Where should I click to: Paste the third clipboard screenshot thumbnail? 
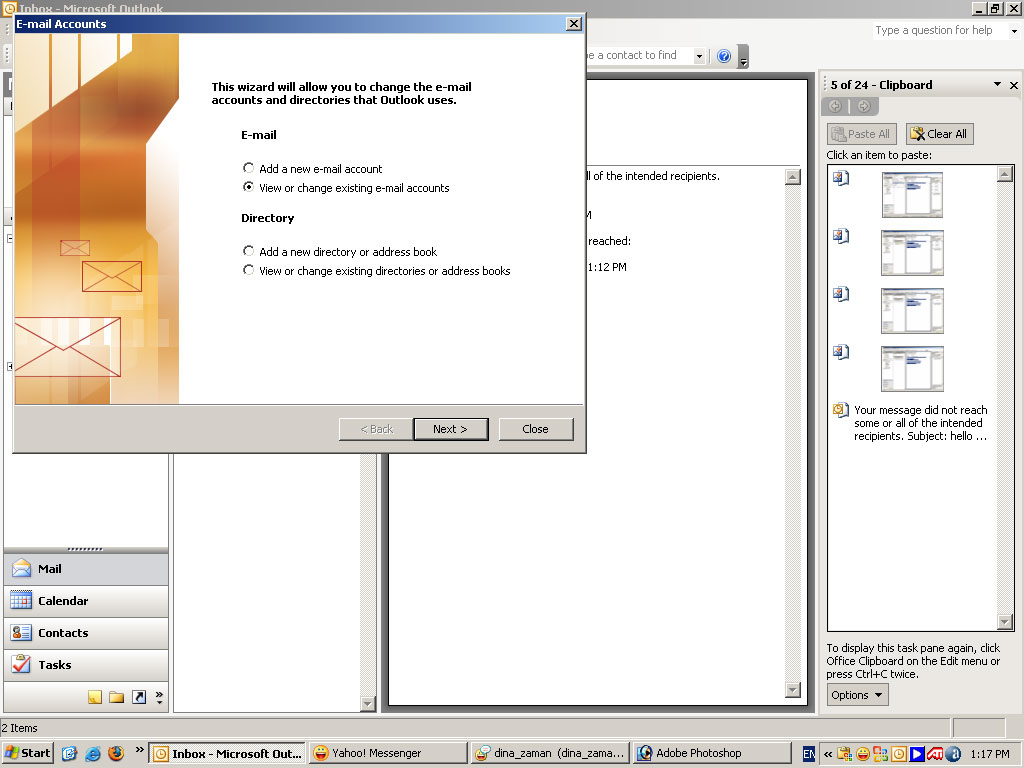click(912, 311)
